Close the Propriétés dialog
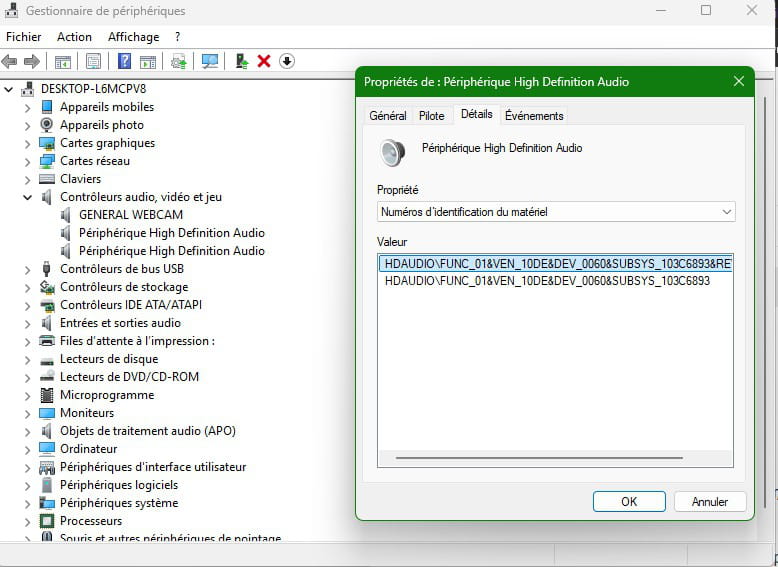Image resolution: width=778 pixels, height=567 pixels. pos(739,81)
